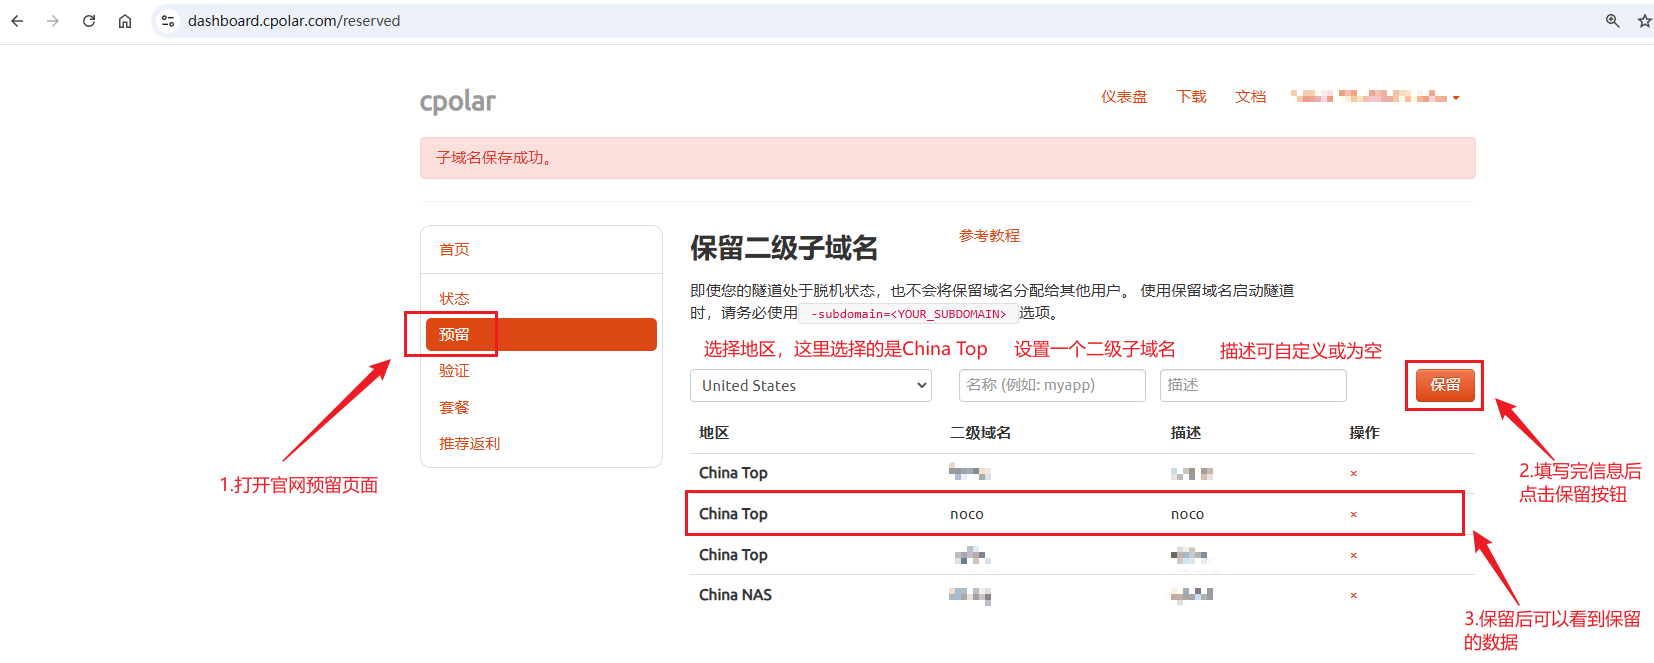Go to the browser home icon

125,21
